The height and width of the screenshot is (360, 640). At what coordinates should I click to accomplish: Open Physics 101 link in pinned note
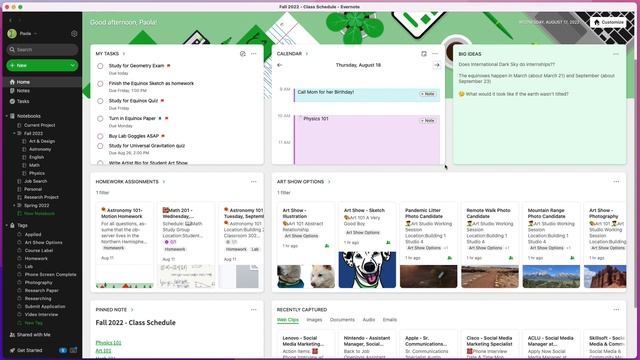pyautogui.click(x=109, y=343)
